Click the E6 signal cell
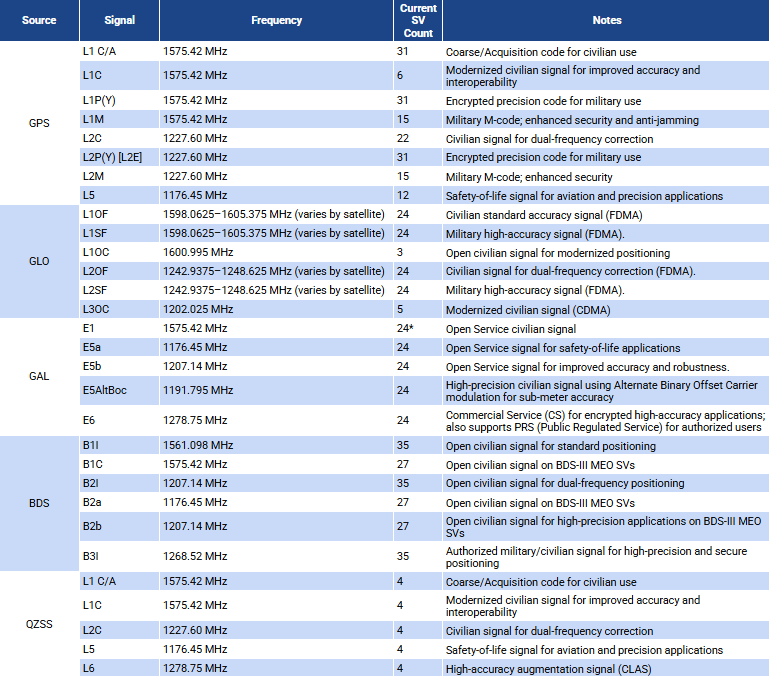 tap(119, 420)
